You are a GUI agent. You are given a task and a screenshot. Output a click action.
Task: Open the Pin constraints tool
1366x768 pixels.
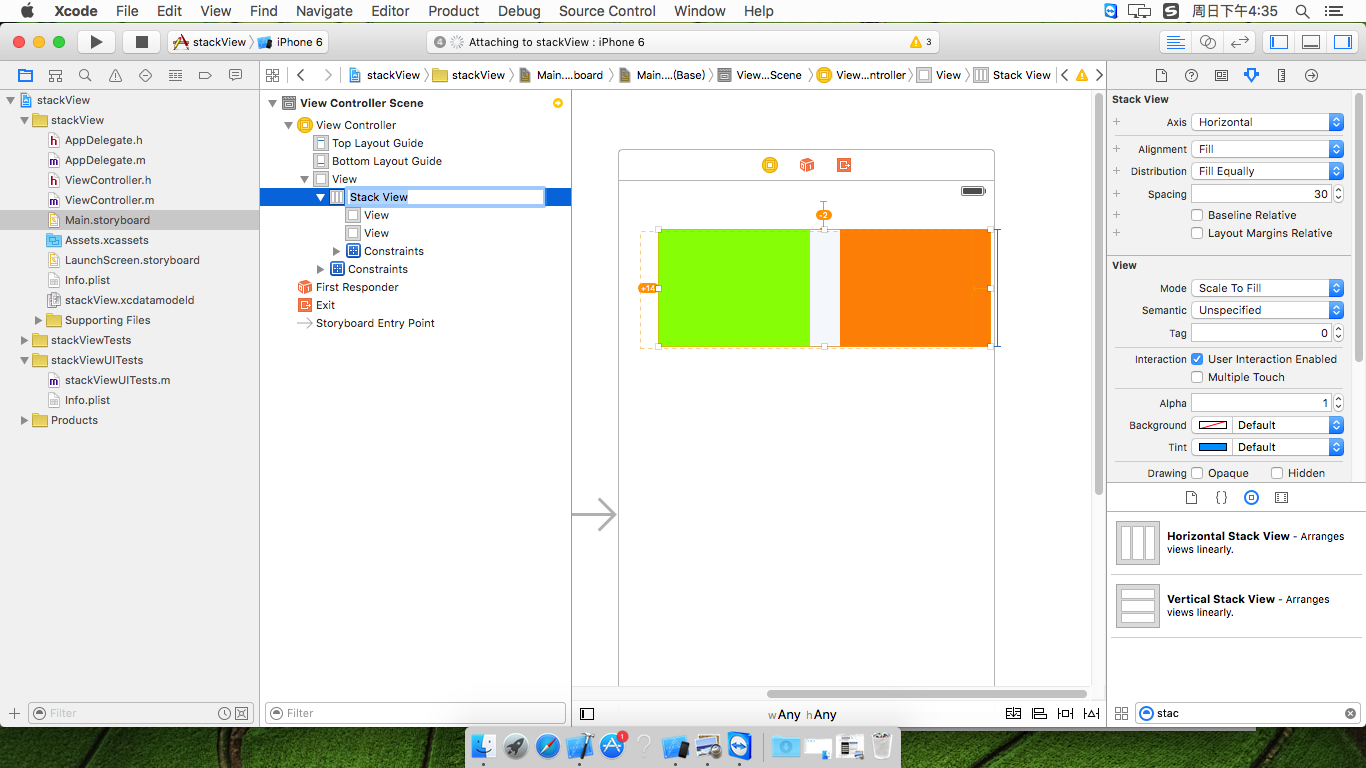tap(1065, 714)
